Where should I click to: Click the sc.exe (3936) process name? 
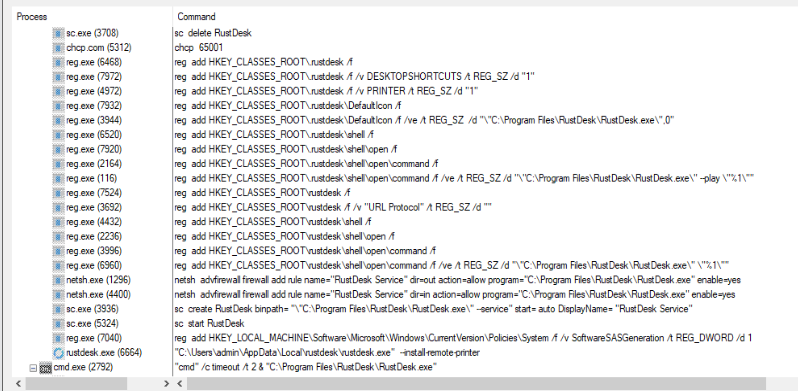coord(92,309)
